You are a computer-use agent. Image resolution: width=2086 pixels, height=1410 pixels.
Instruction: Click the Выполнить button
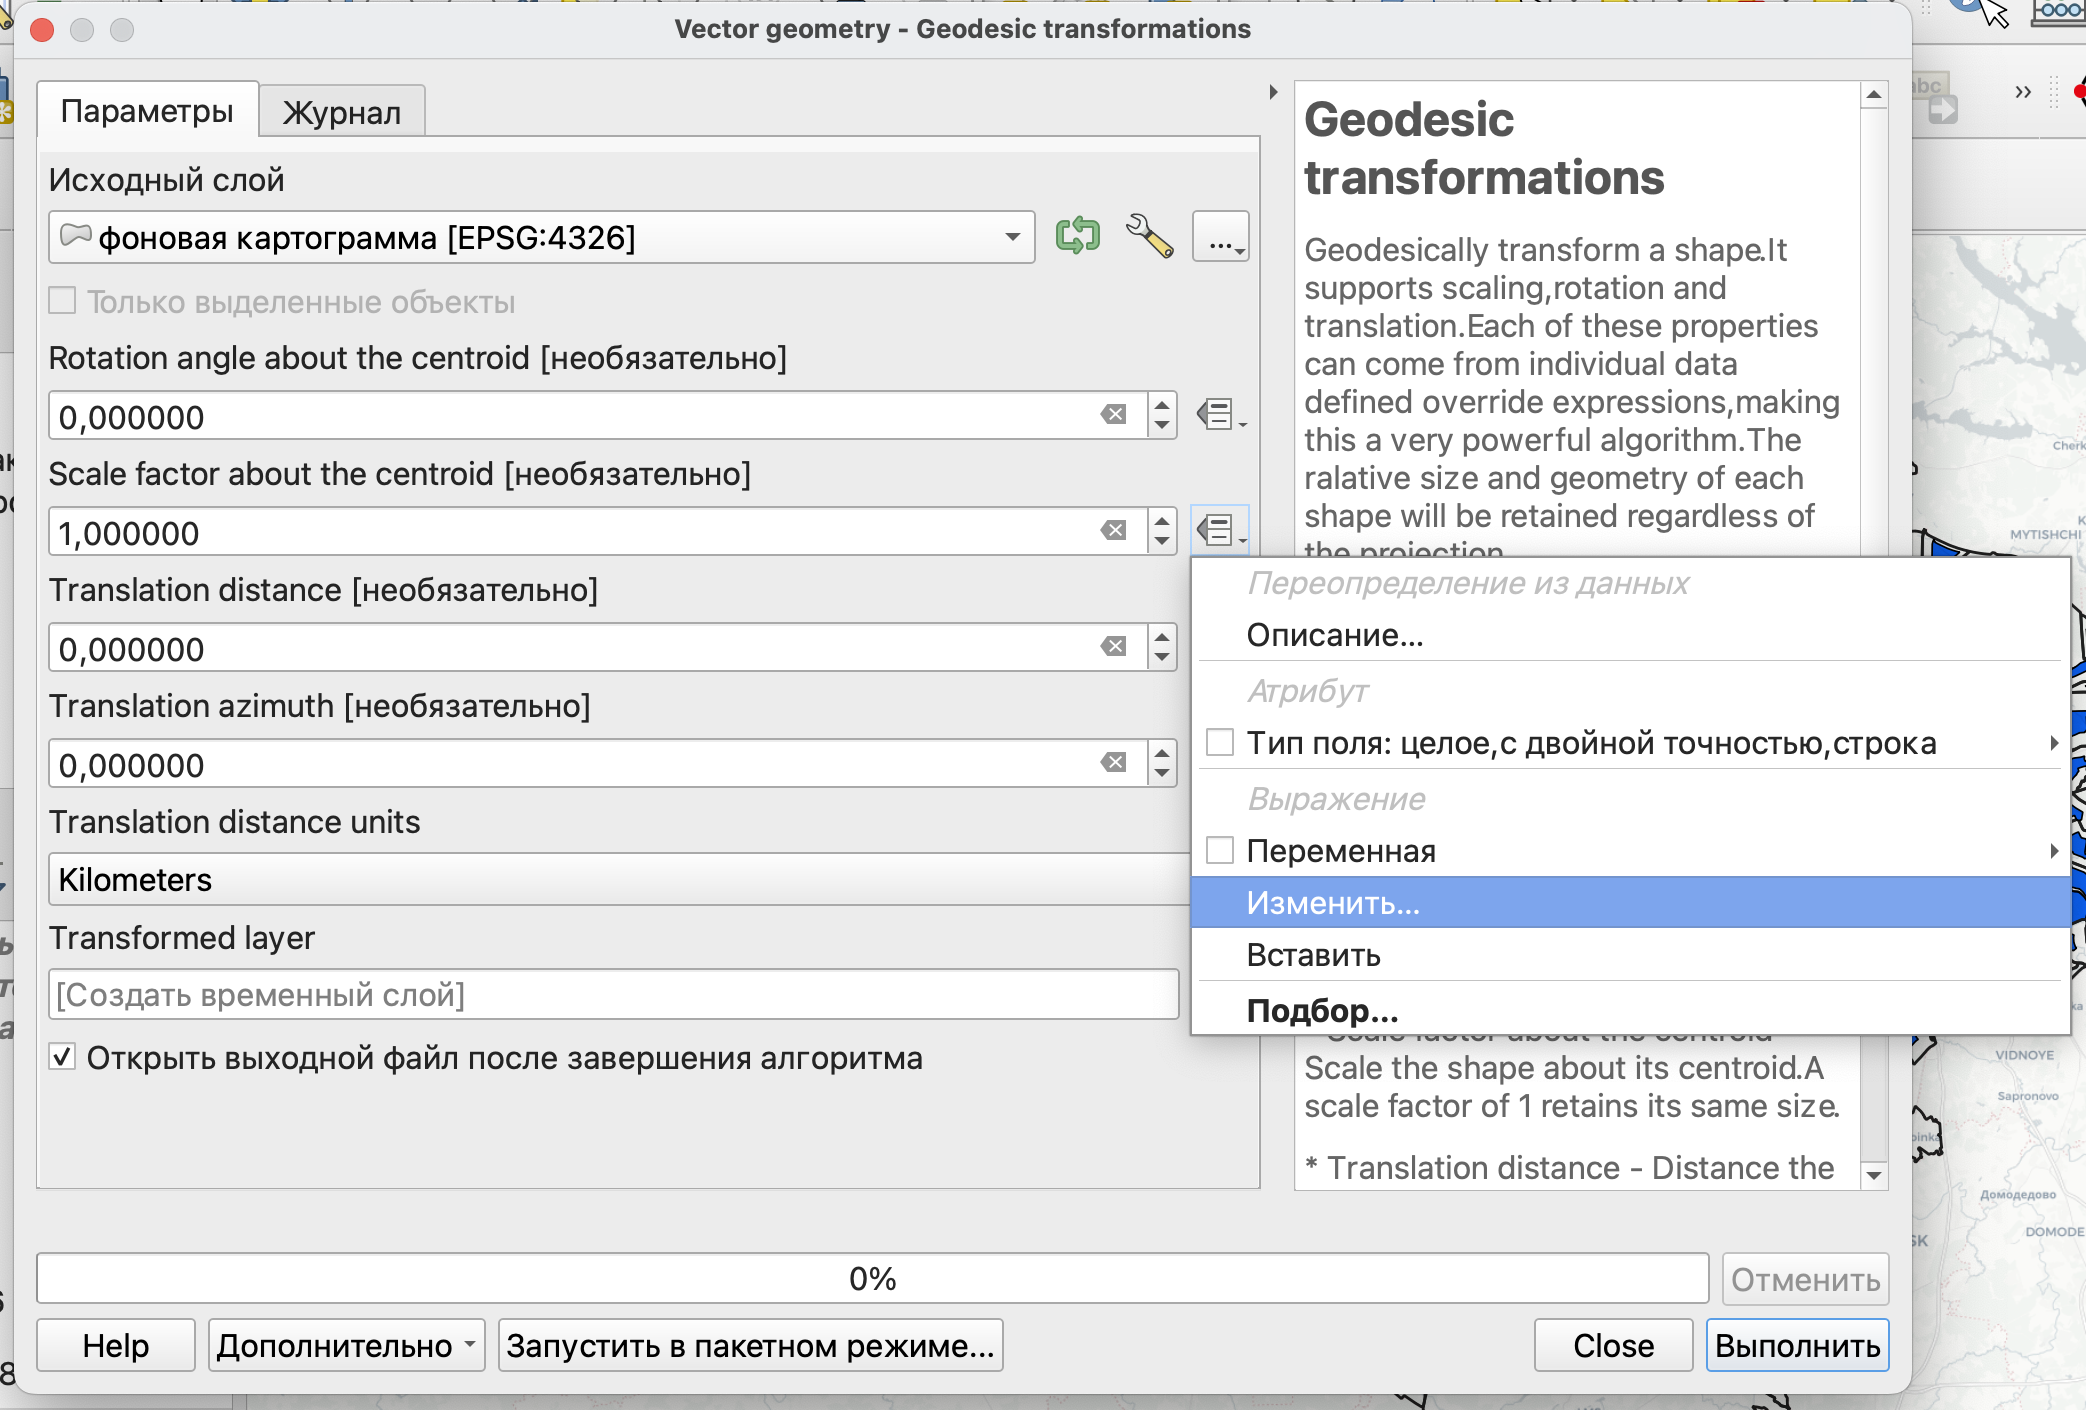[x=1796, y=1346]
